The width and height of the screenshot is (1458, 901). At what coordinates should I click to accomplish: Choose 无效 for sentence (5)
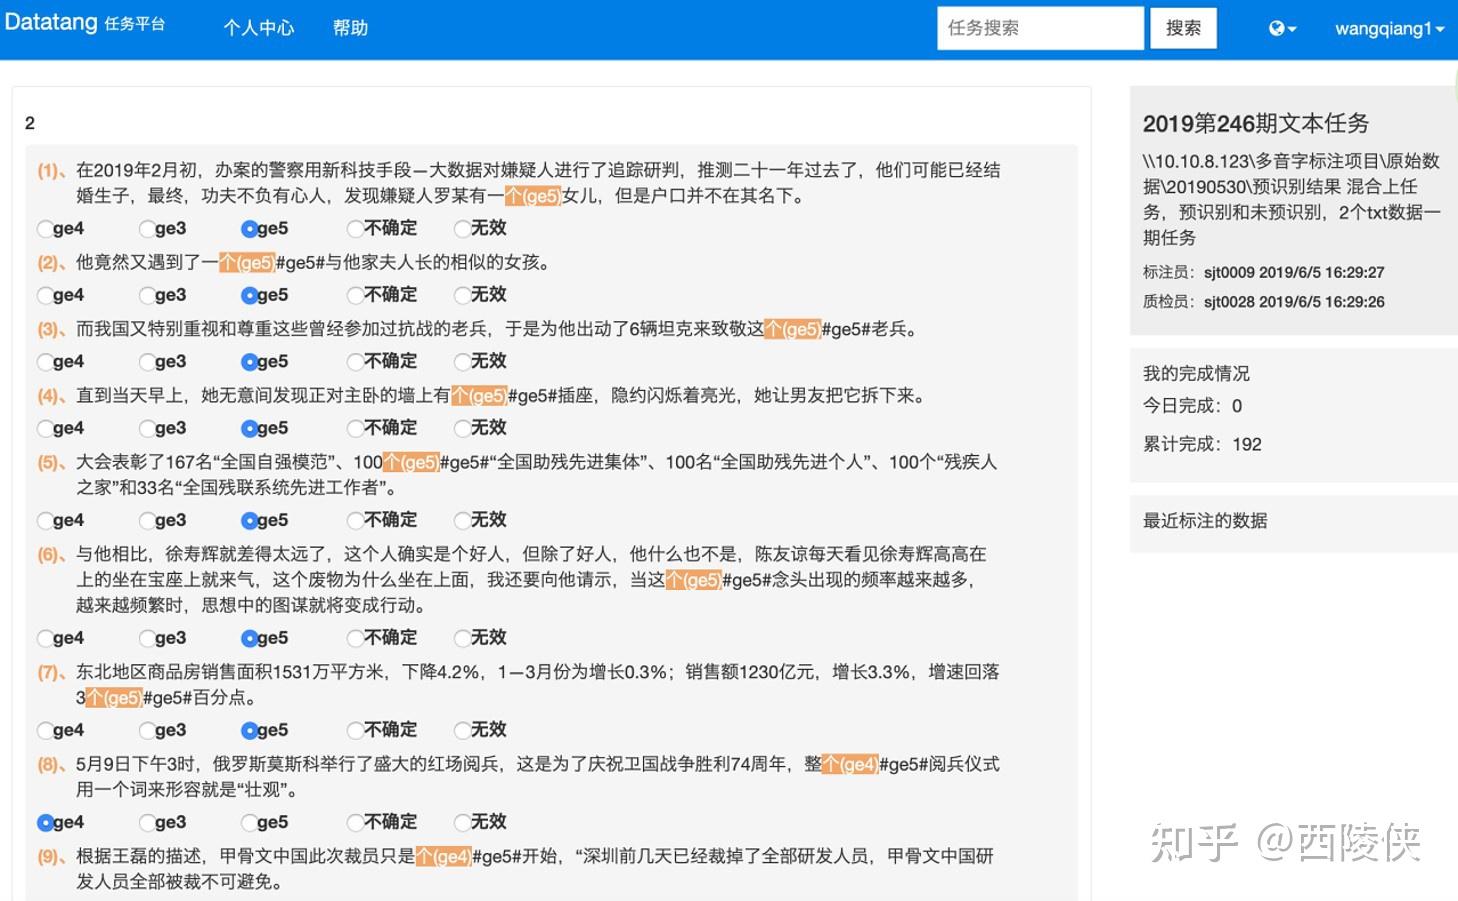[462, 520]
